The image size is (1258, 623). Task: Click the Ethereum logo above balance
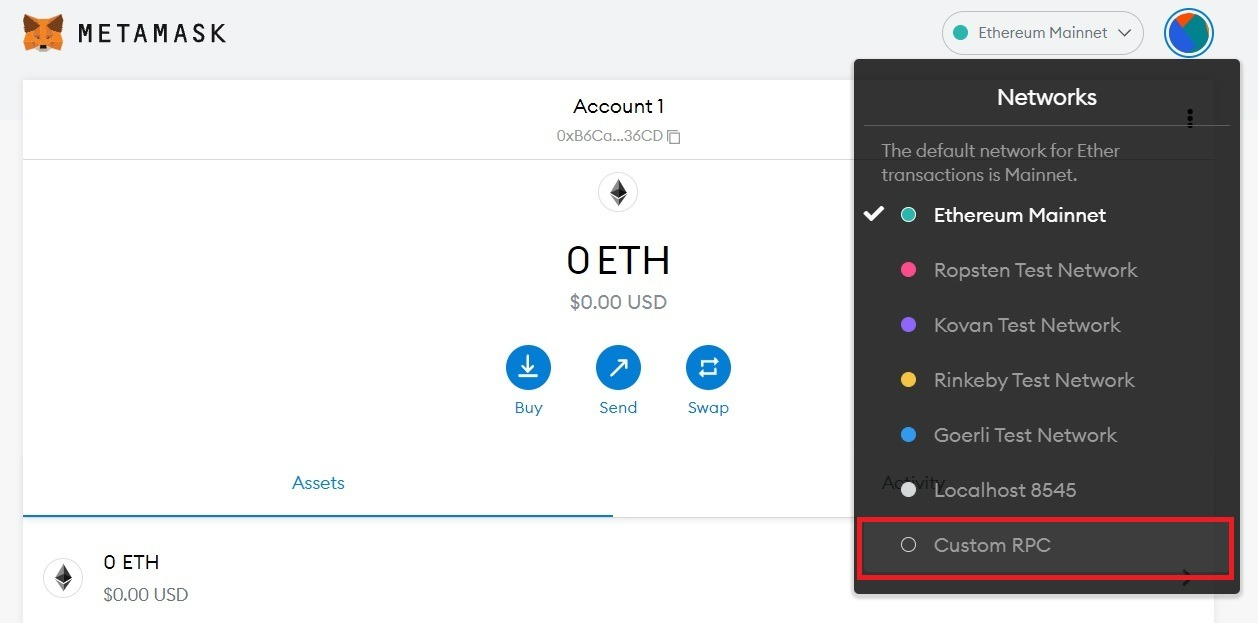point(618,192)
